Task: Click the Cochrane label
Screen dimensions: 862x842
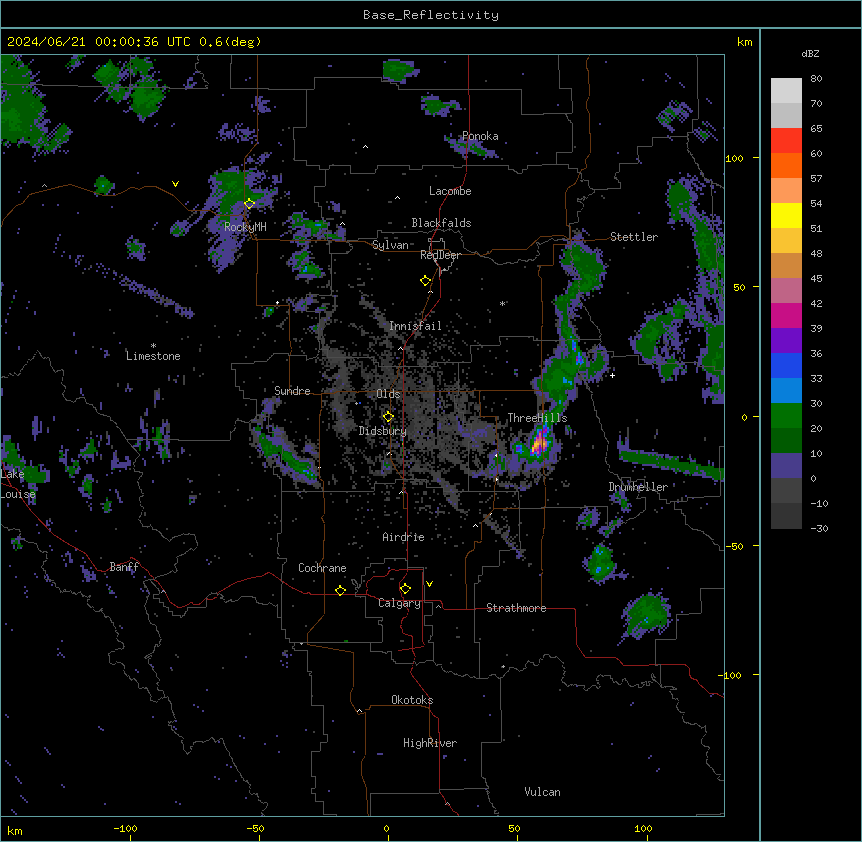Action: (x=322, y=568)
